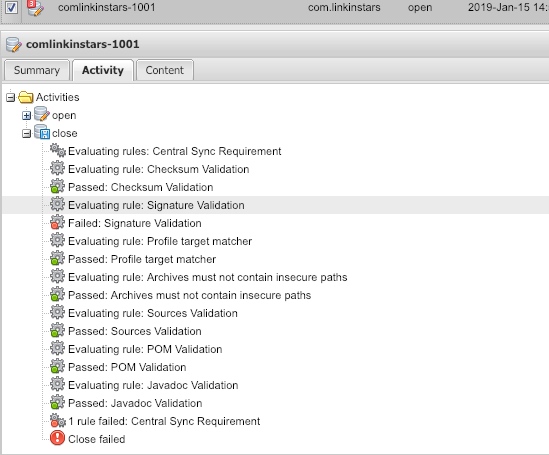Click green gear icon for Passed Profile target matcher
The width and height of the screenshot is (549, 455).
point(57,258)
